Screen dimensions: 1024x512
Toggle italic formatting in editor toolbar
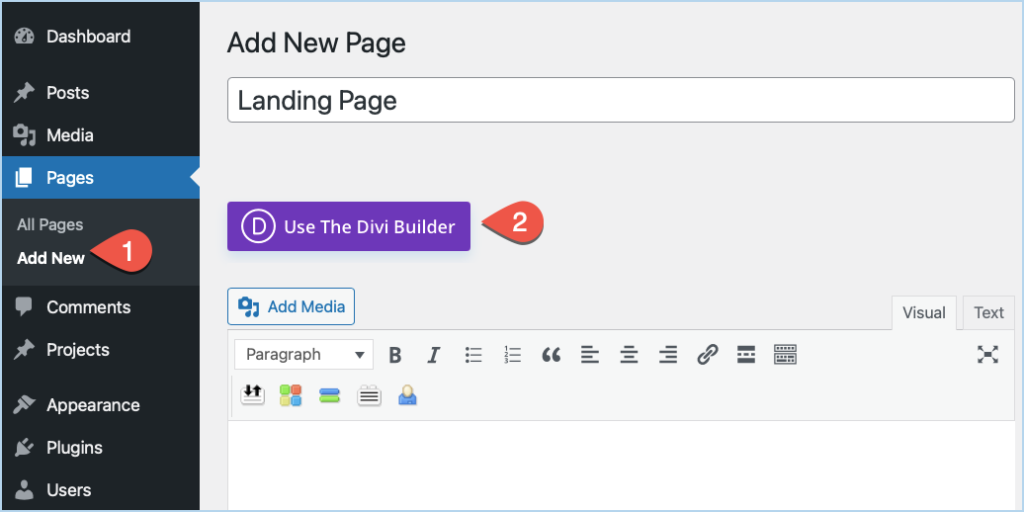[x=433, y=355]
